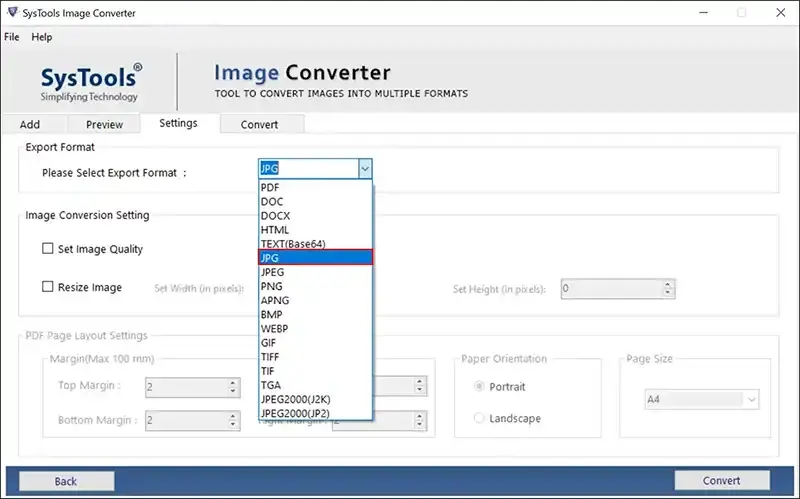This screenshot has height=499, width=800.
Task: Switch to the Add tab
Action: tap(30, 124)
